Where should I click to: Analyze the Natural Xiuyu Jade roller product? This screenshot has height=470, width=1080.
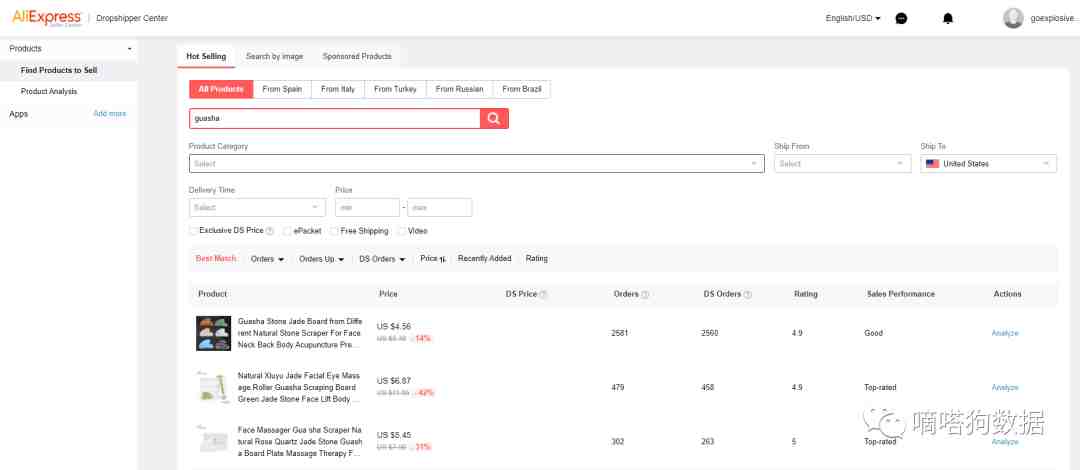point(1005,388)
